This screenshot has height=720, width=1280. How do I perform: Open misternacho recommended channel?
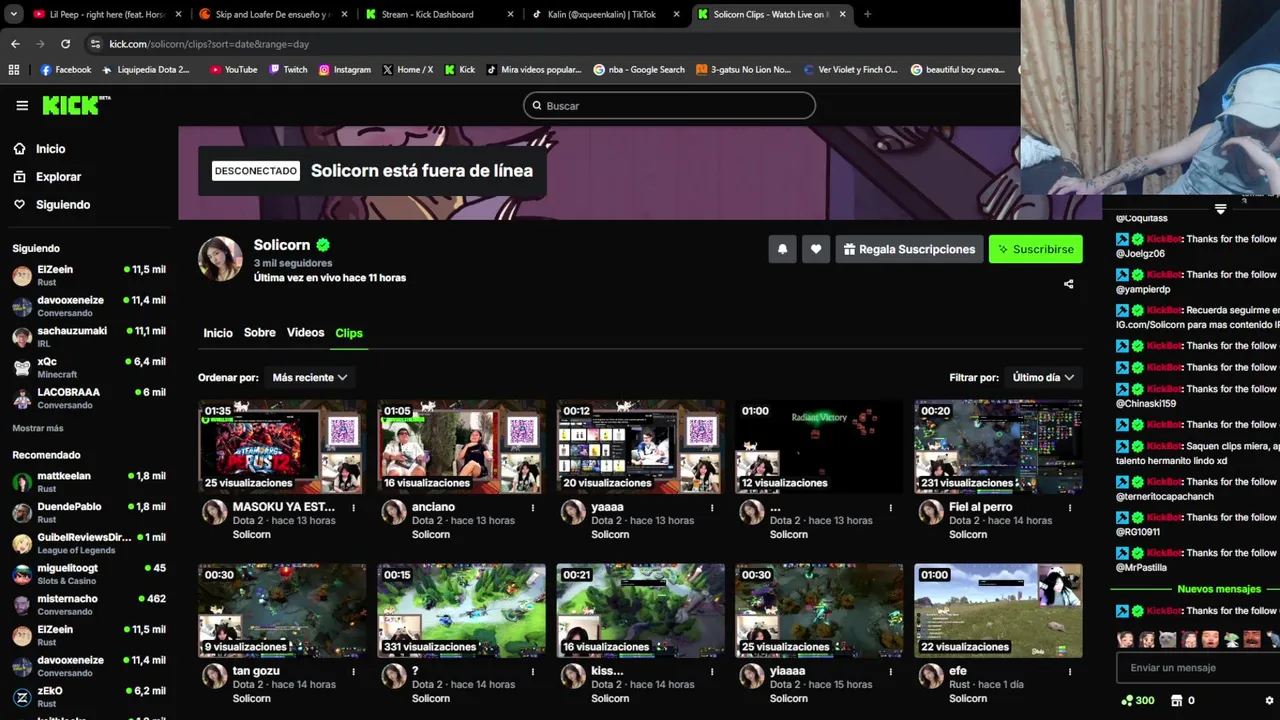(x=88, y=605)
